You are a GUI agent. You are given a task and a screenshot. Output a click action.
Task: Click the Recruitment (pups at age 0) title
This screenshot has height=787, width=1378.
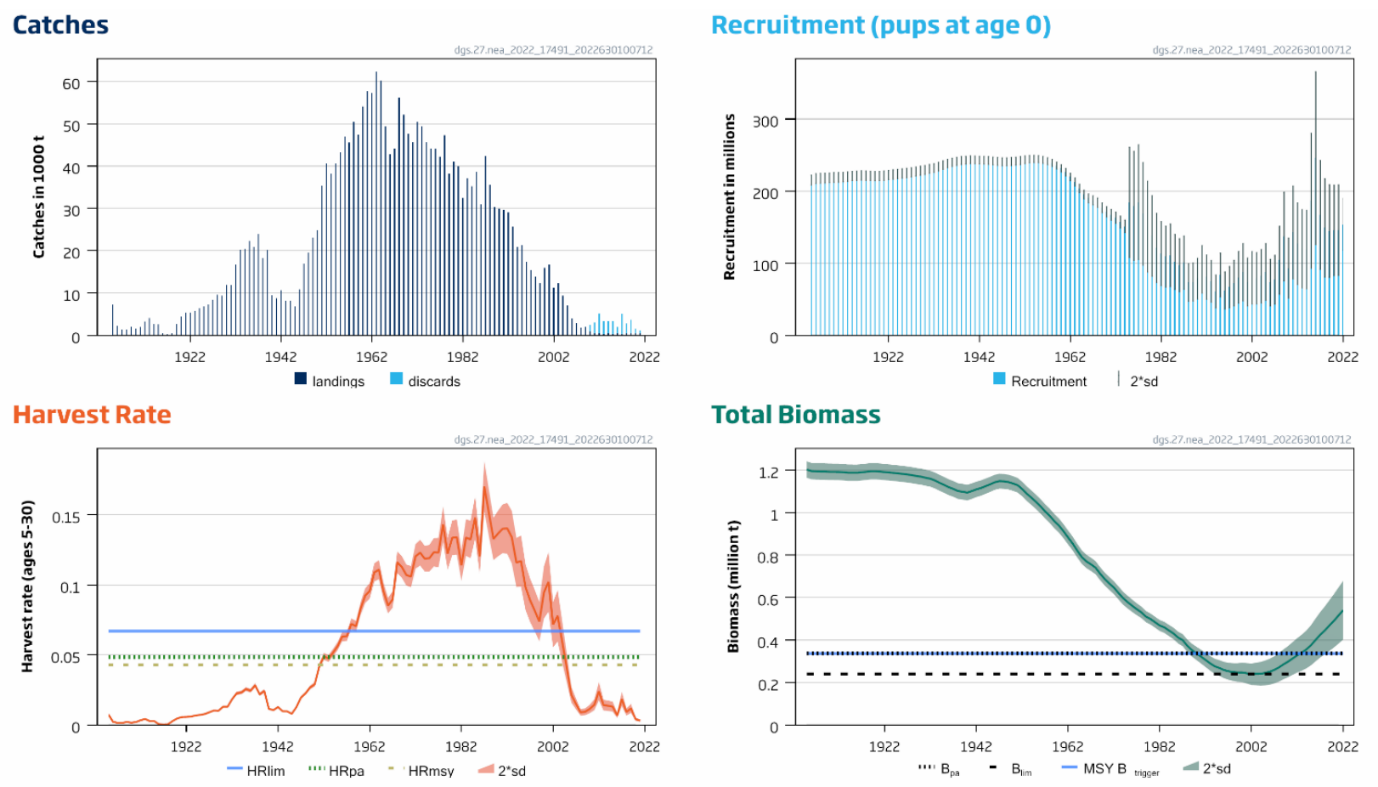point(881,26)
